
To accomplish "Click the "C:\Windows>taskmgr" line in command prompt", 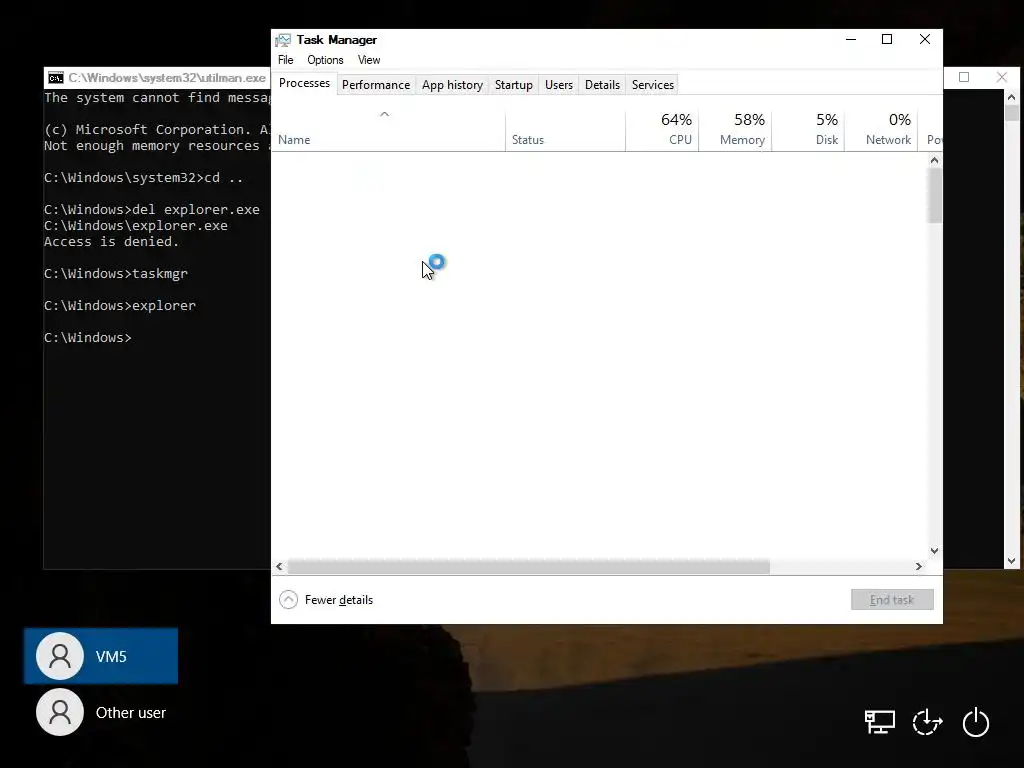I will click(116, 274).
